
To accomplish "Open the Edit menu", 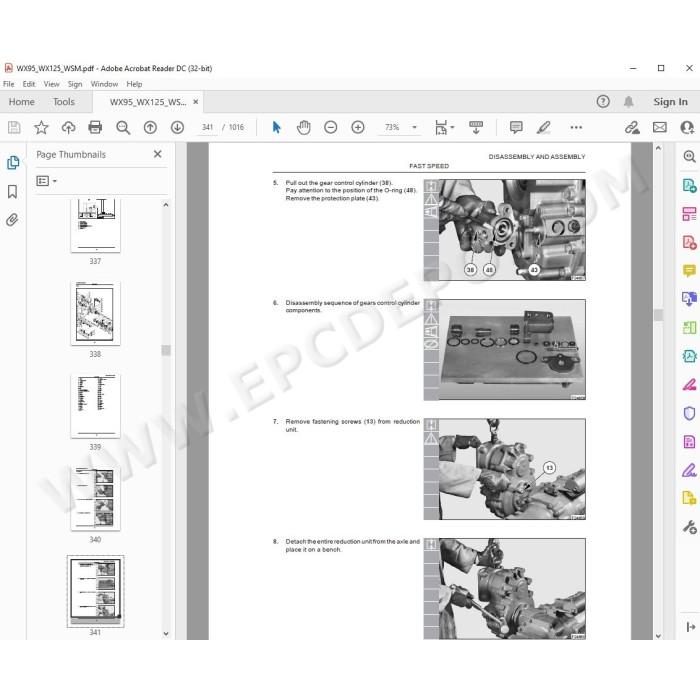I will pos(29,84).
